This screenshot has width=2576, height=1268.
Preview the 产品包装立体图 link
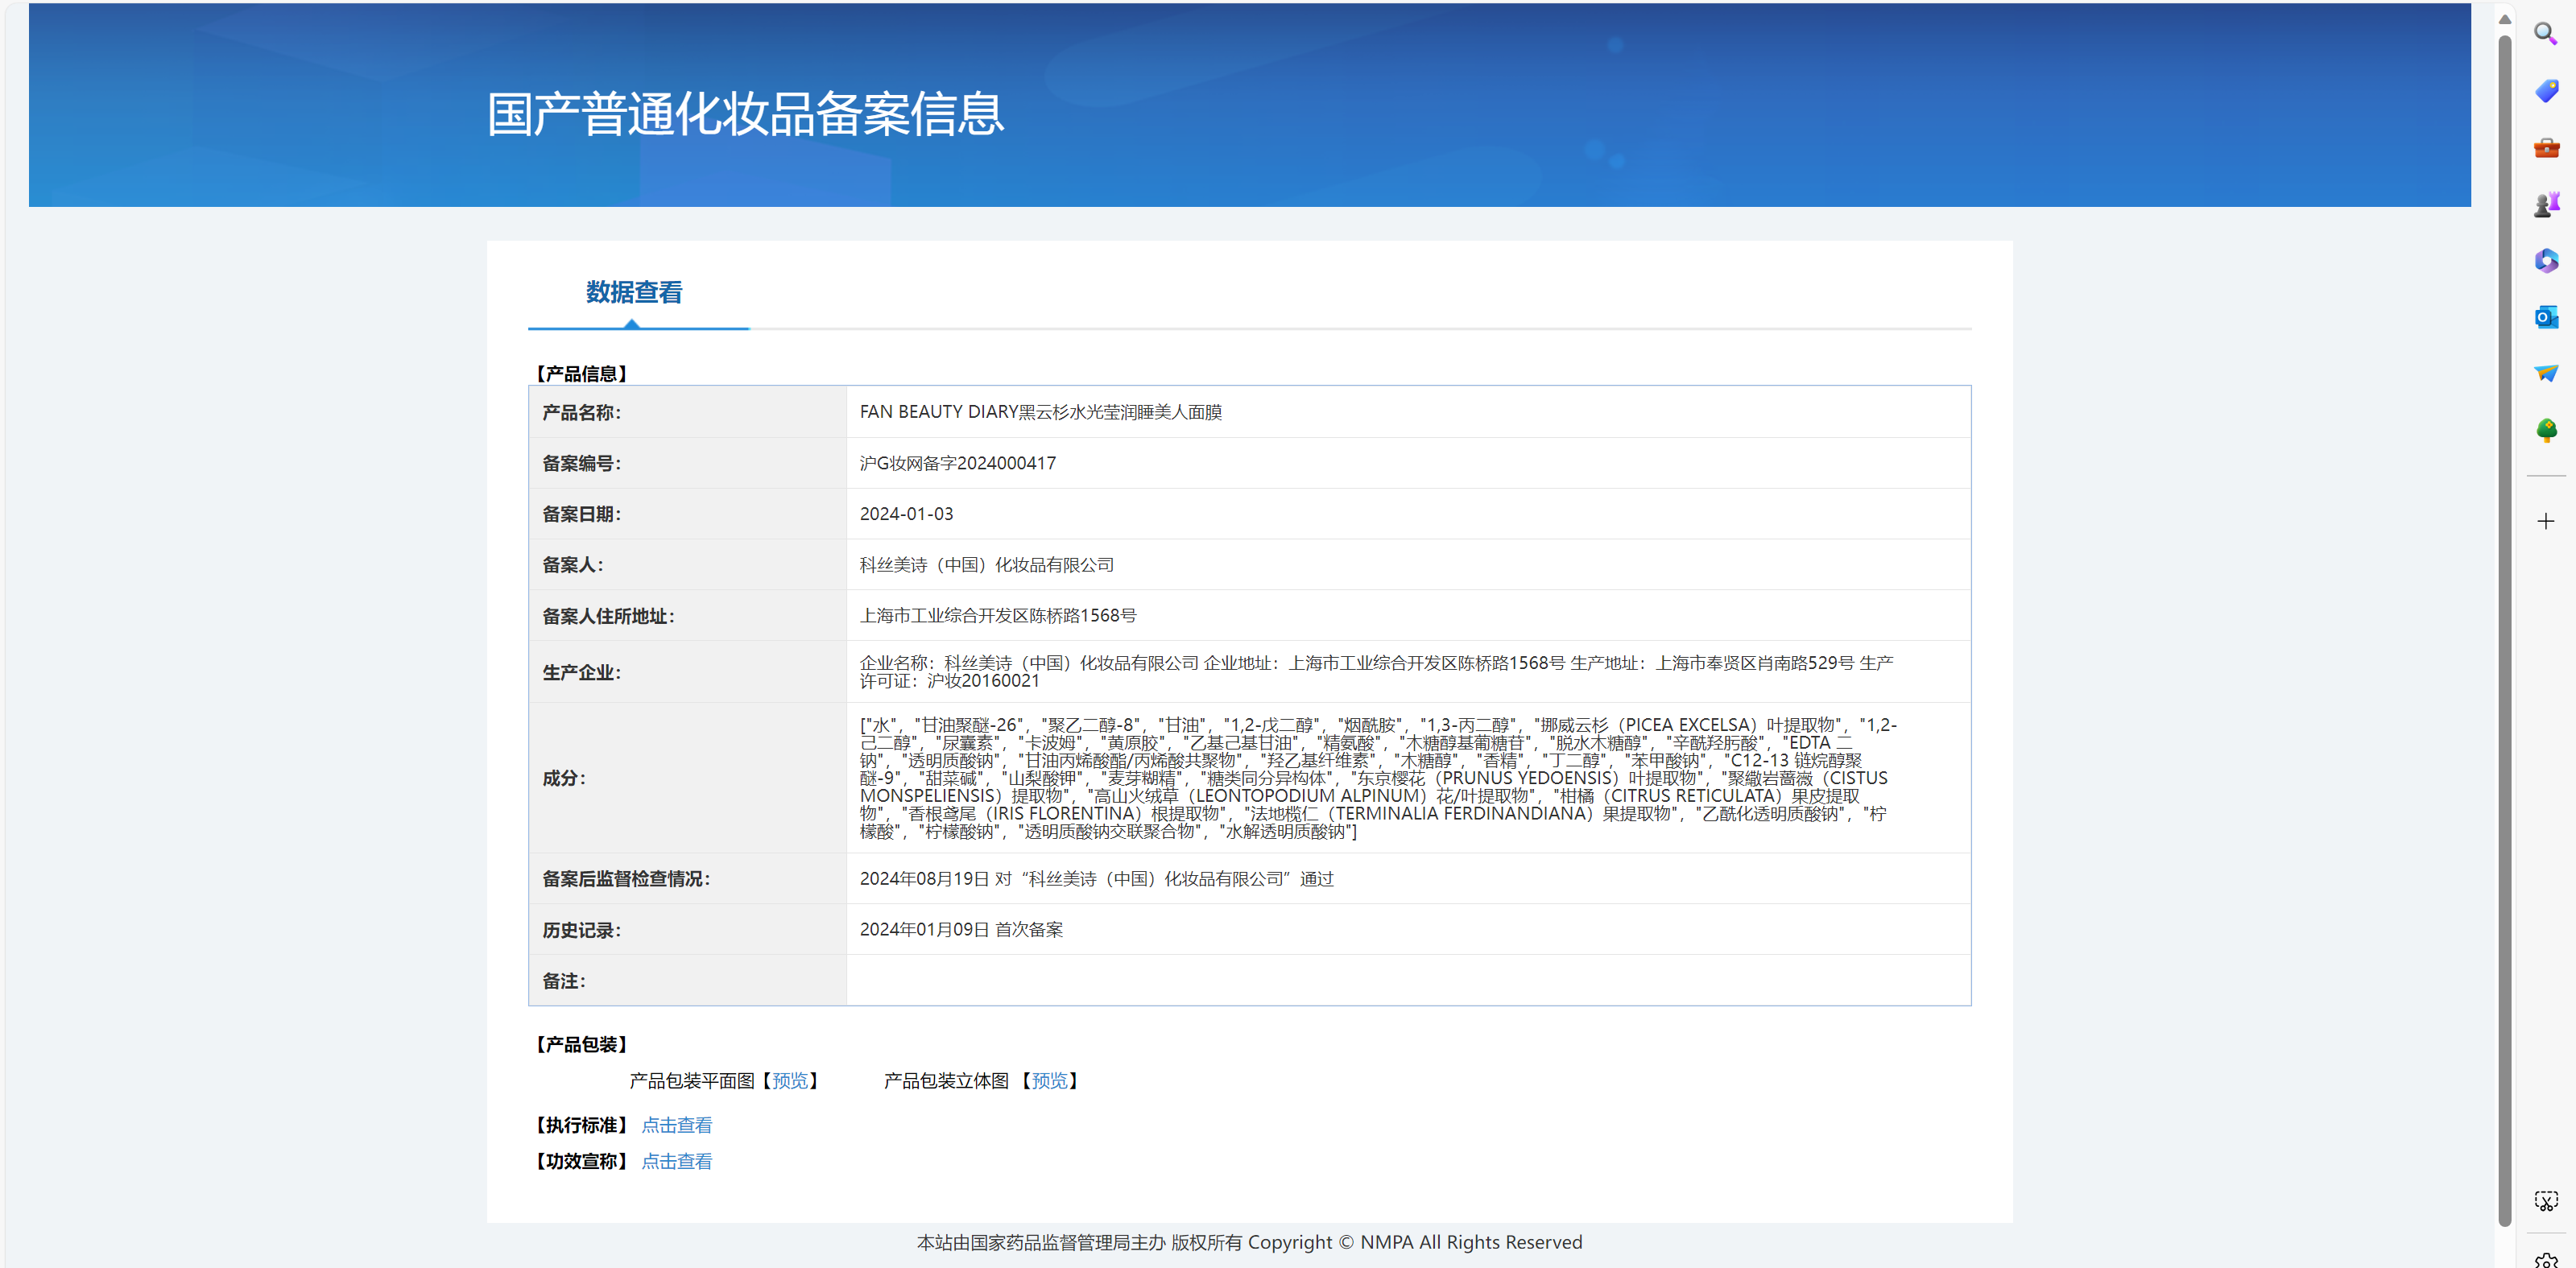click(1049, 1081)
